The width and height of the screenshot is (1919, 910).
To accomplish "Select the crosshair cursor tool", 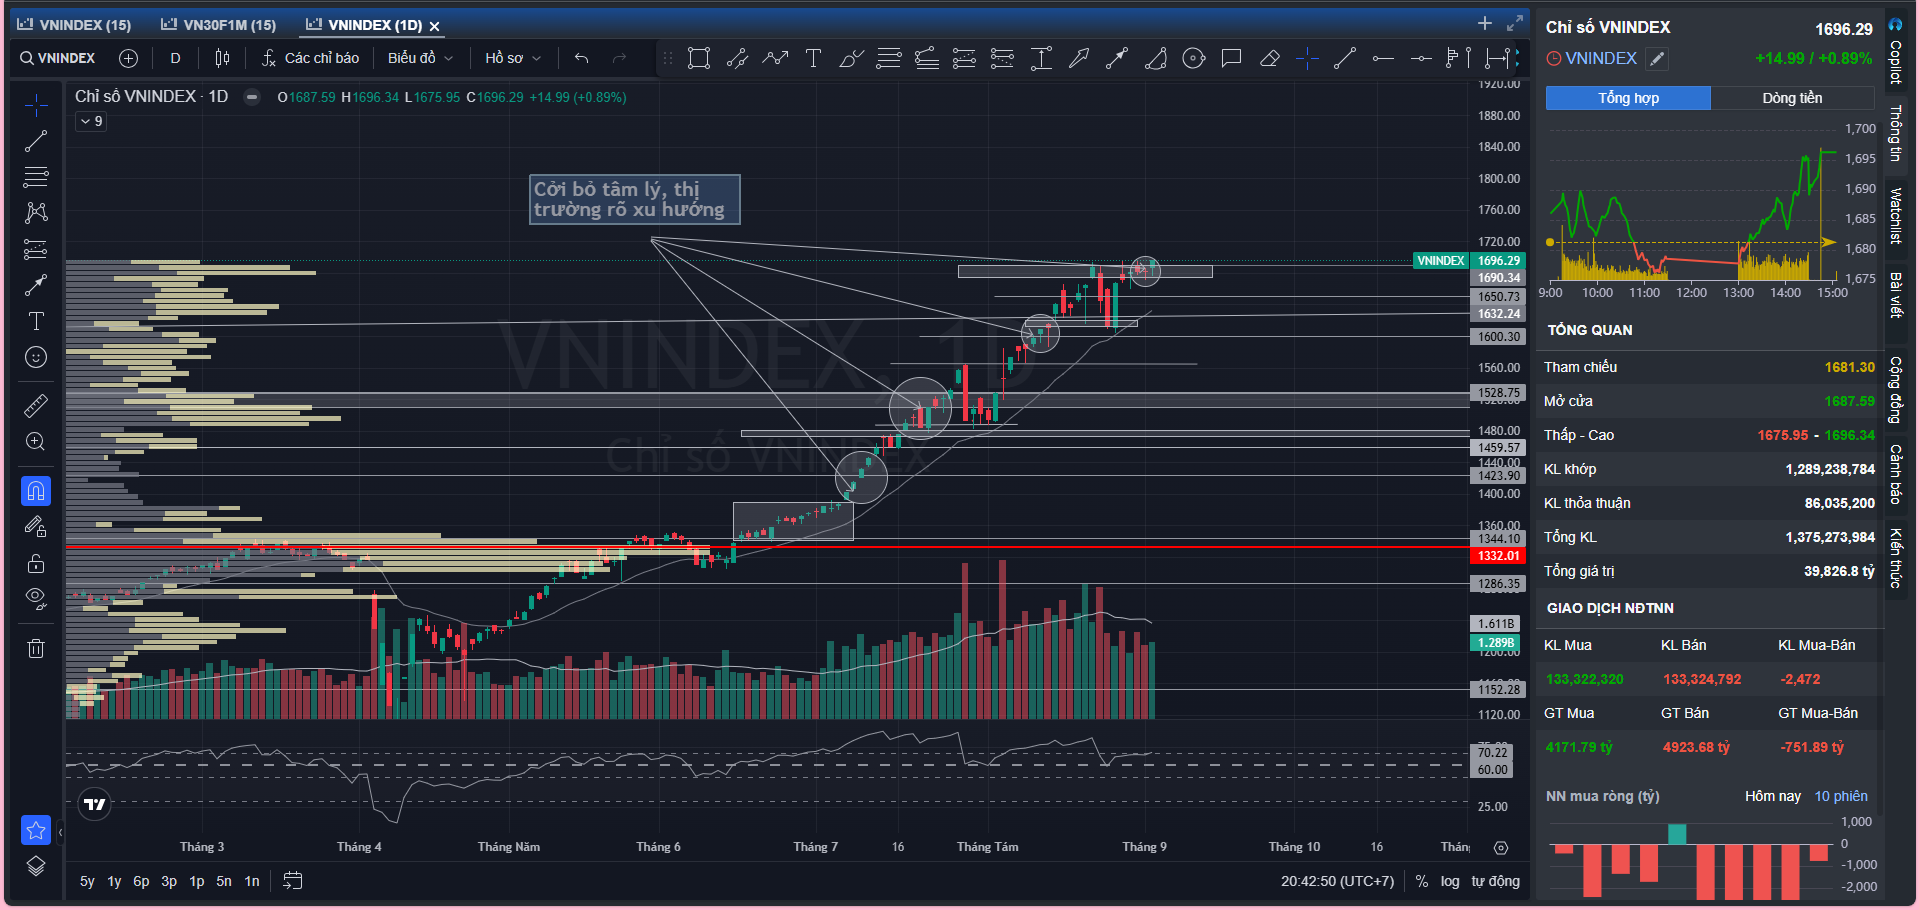I will pyautogui.click(x=36, y=105).
